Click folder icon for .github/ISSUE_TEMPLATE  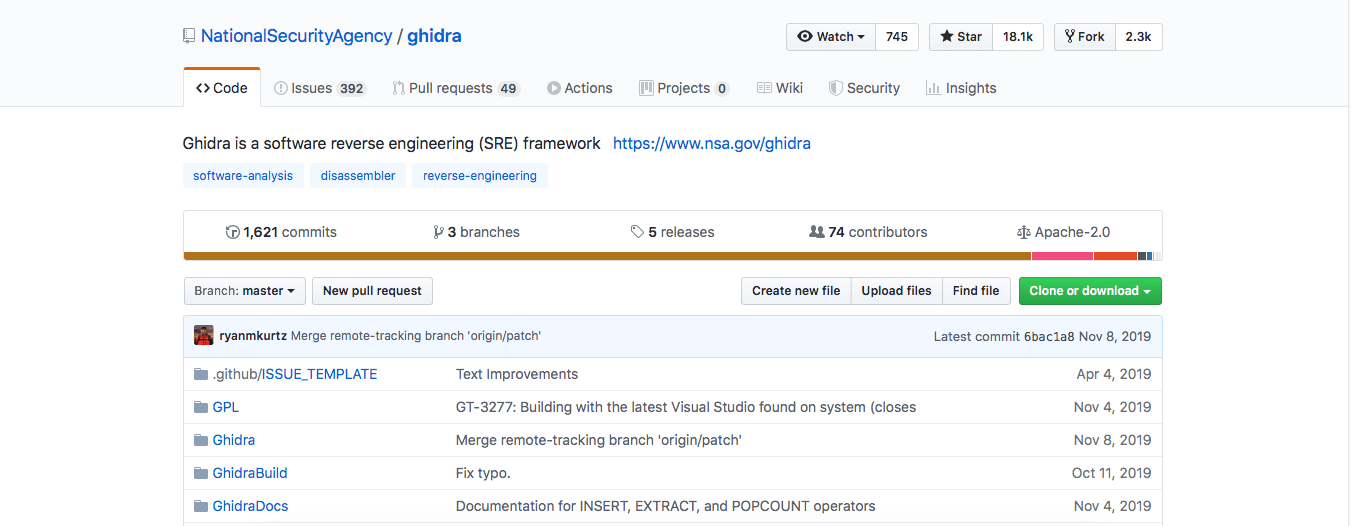[x=201, y=374]
